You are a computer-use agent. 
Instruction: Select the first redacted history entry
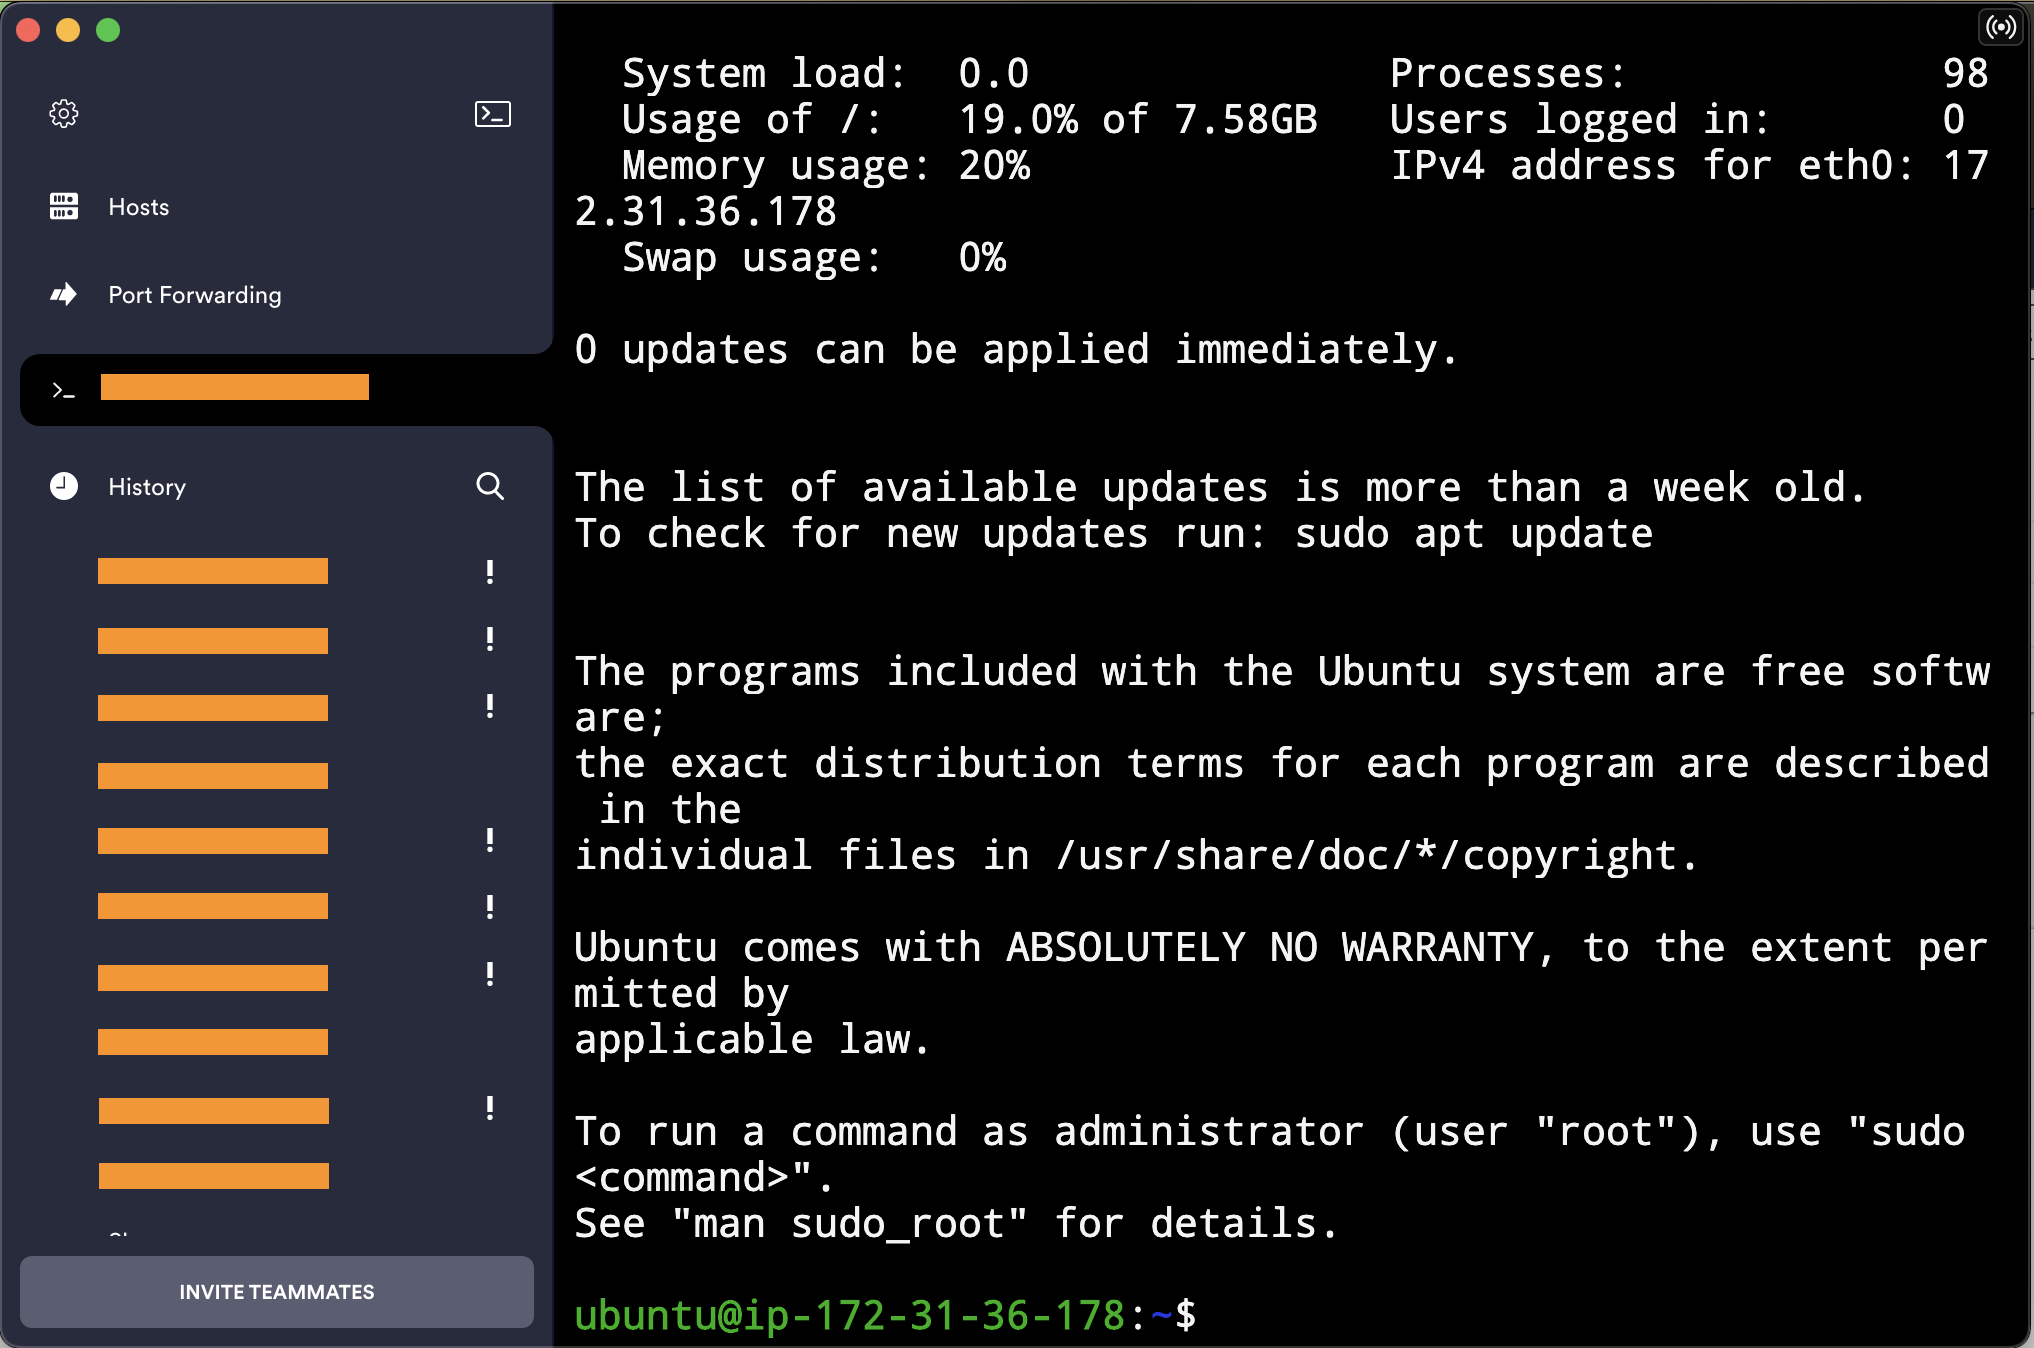pyautogui.click(x=213, y=571)
